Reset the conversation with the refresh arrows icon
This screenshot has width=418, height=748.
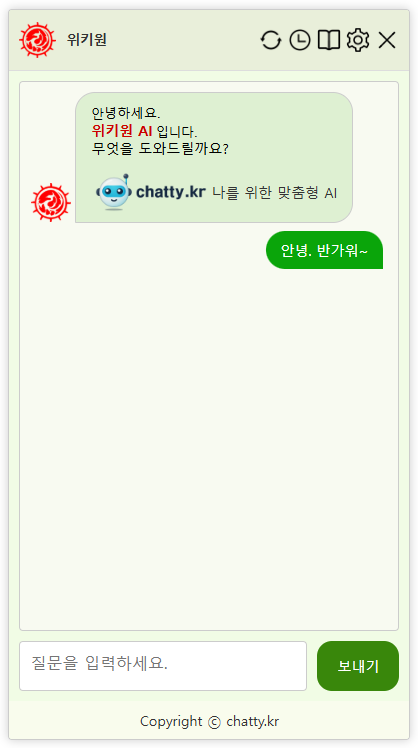(x=271, y=40)
